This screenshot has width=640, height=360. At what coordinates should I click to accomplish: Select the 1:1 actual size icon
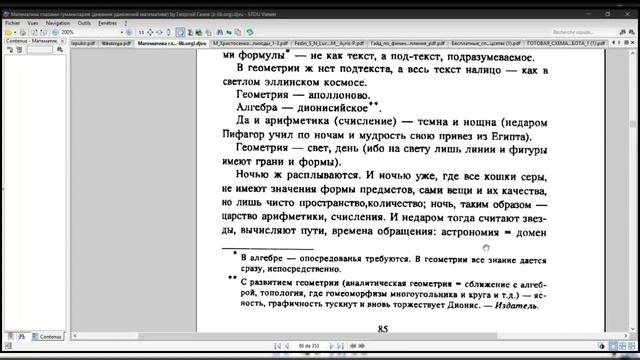click(x=141, y=32)
